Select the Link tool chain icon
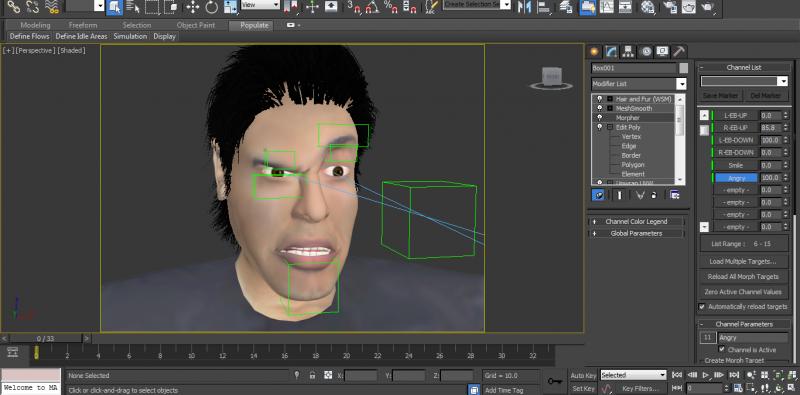The width and height of the screenshot is (800, 395). tap(13, 6)
